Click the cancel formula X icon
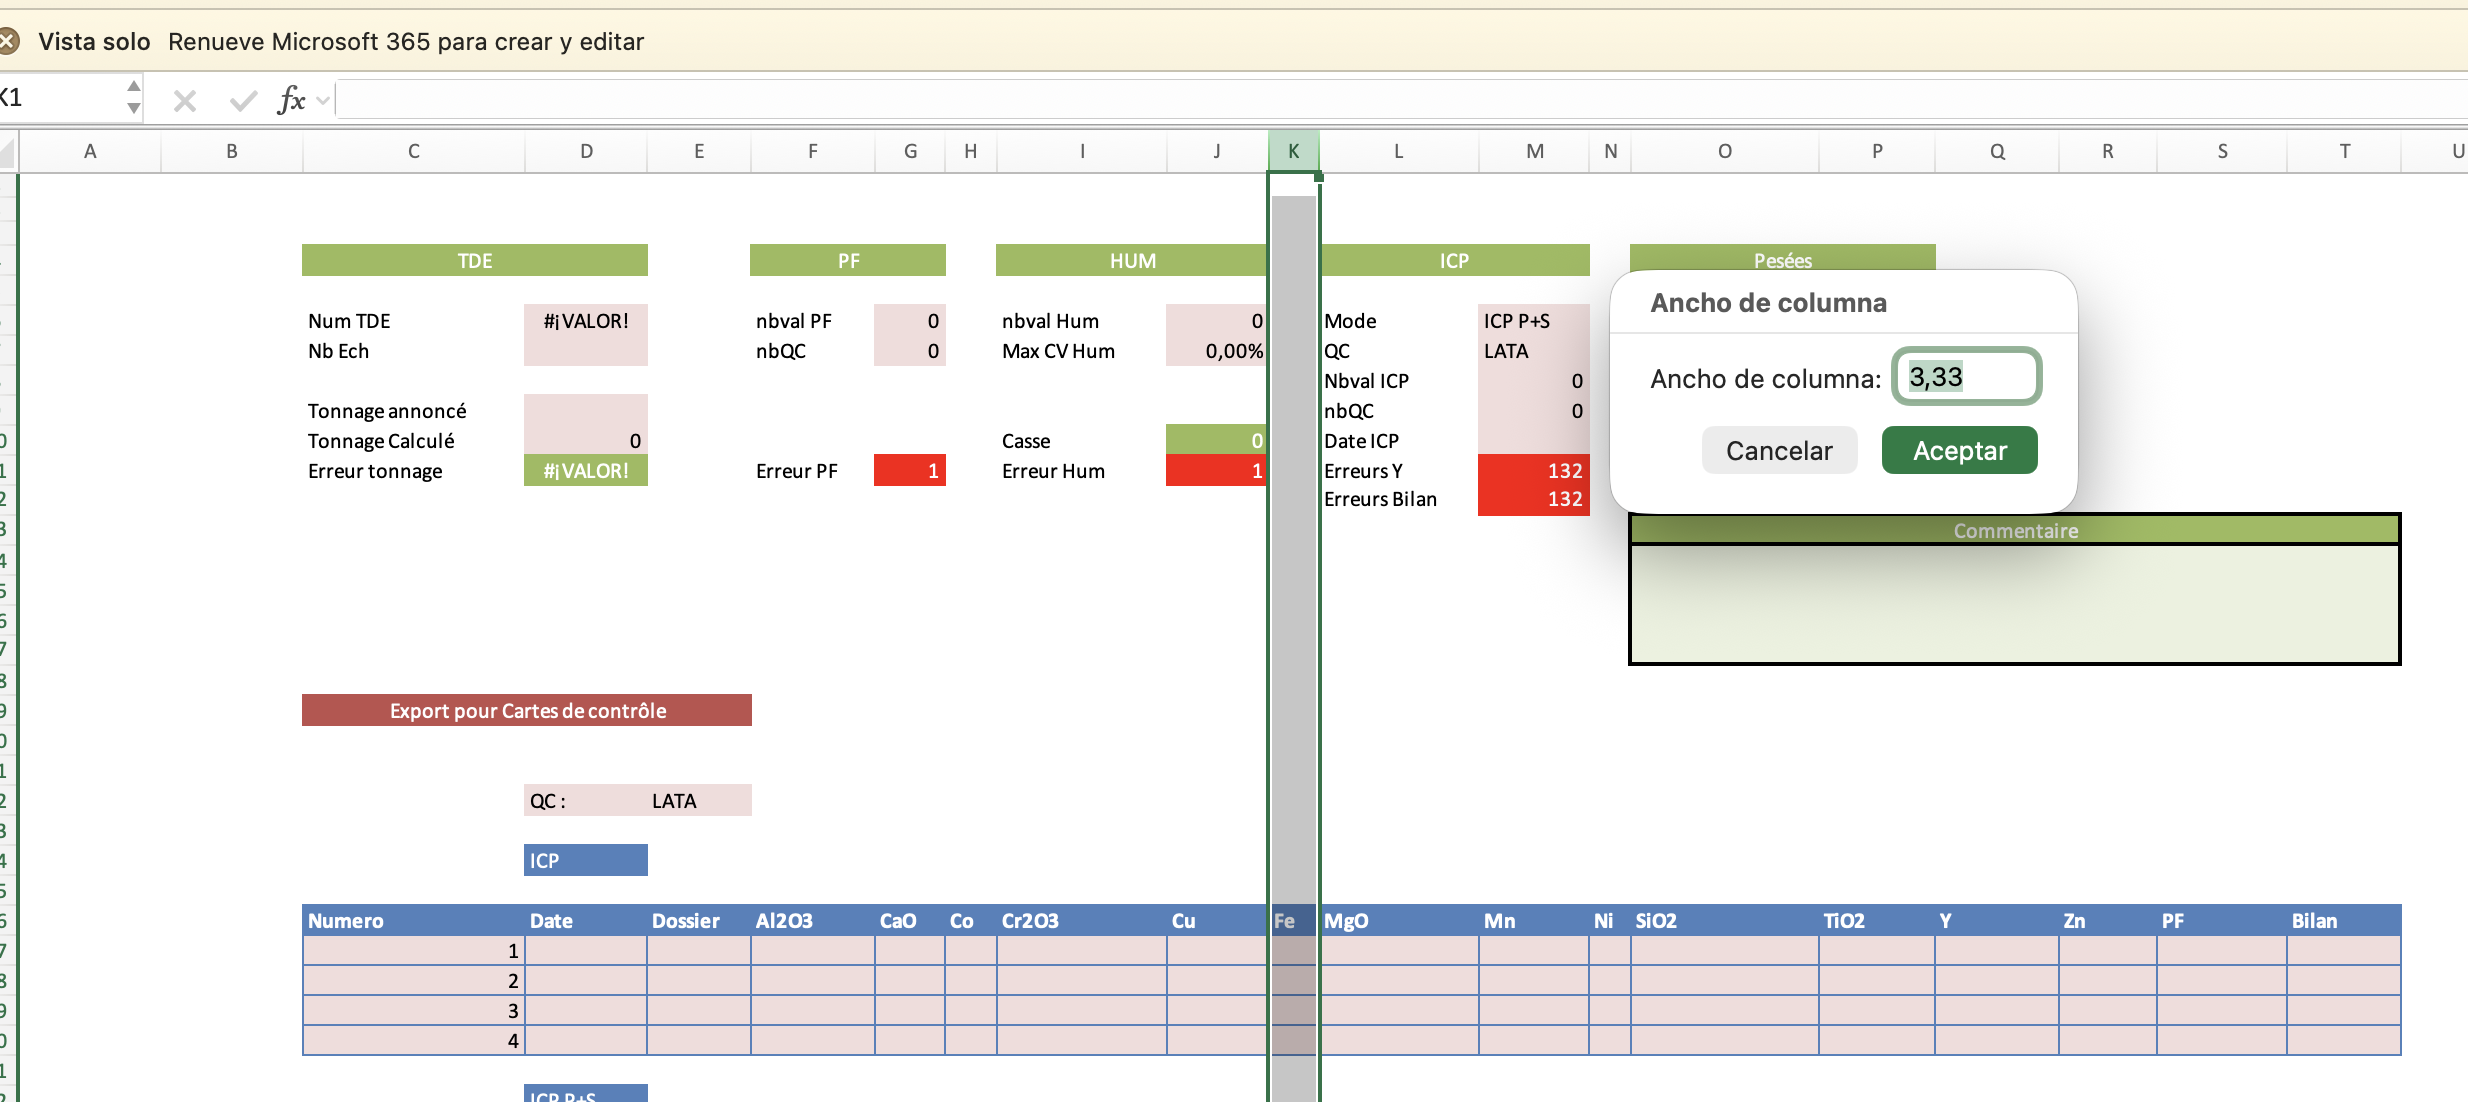Image resolution: width=2468 pixels, height=1102 pixels. click(185, 100)
